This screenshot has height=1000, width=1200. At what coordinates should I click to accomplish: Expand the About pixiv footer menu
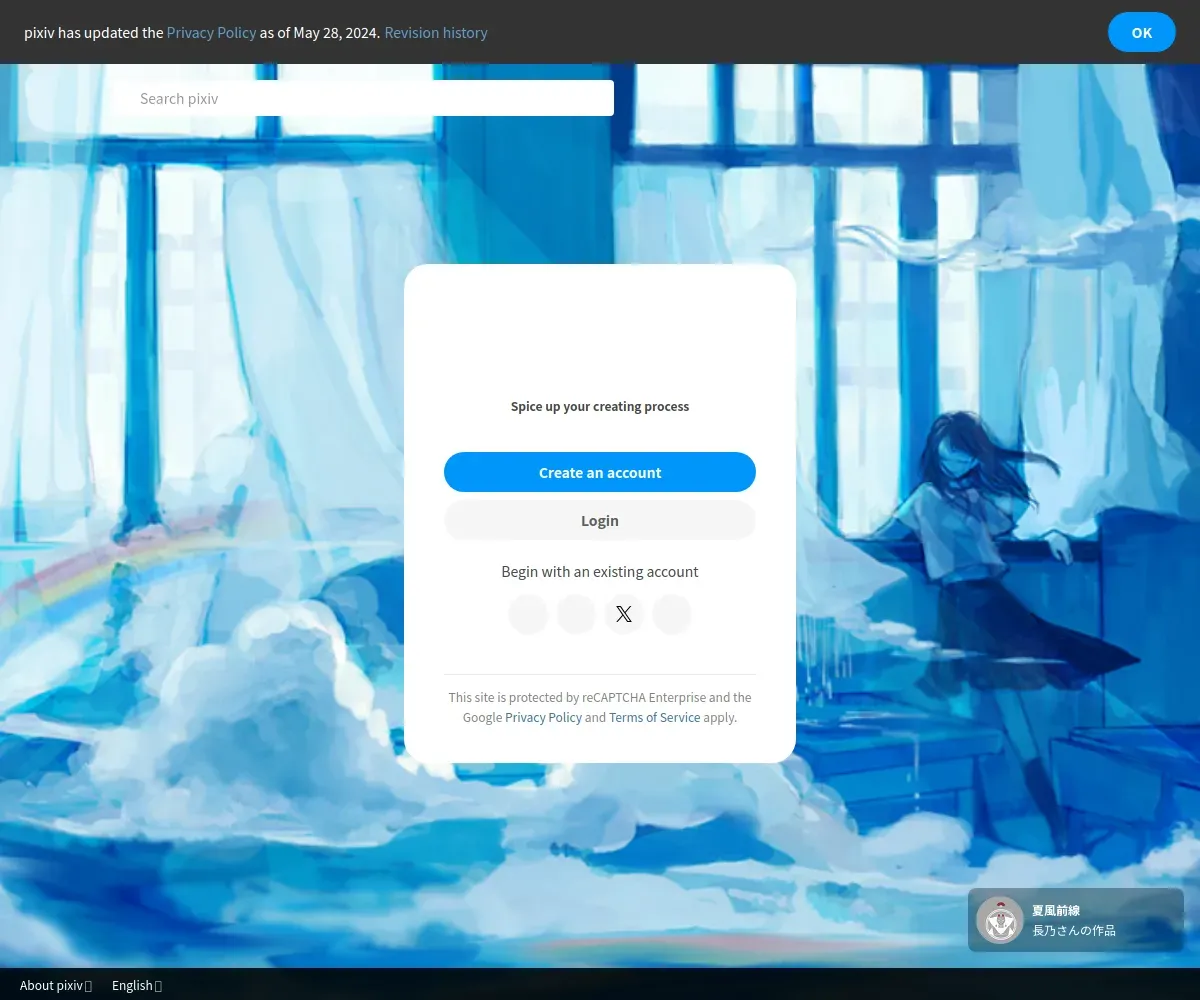pyautogui.click(x=56, y=985)
